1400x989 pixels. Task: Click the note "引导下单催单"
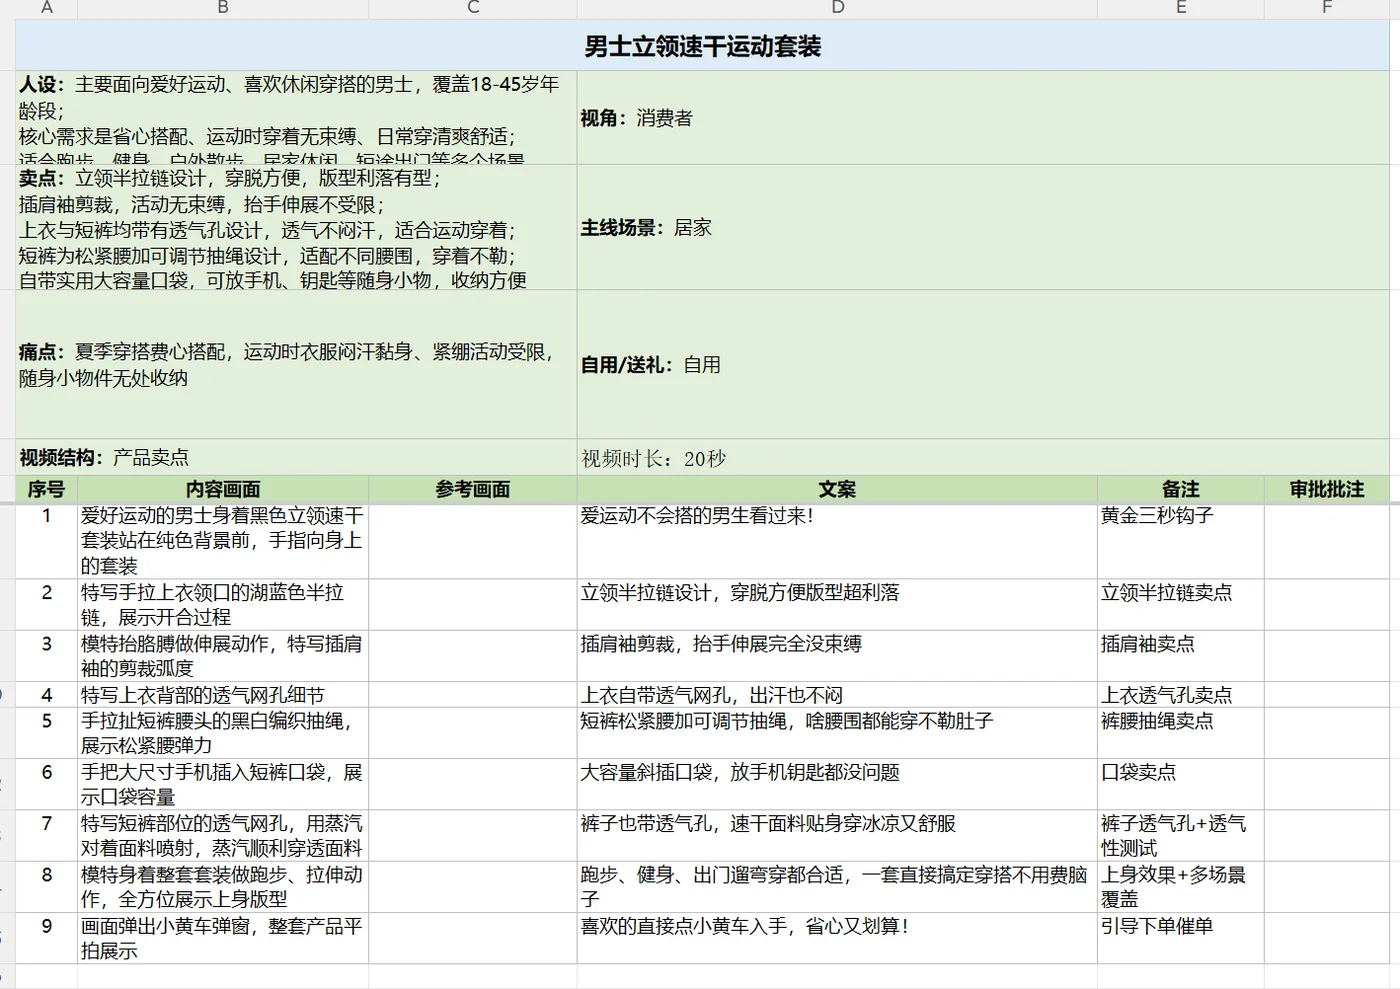coord(1157,926)
